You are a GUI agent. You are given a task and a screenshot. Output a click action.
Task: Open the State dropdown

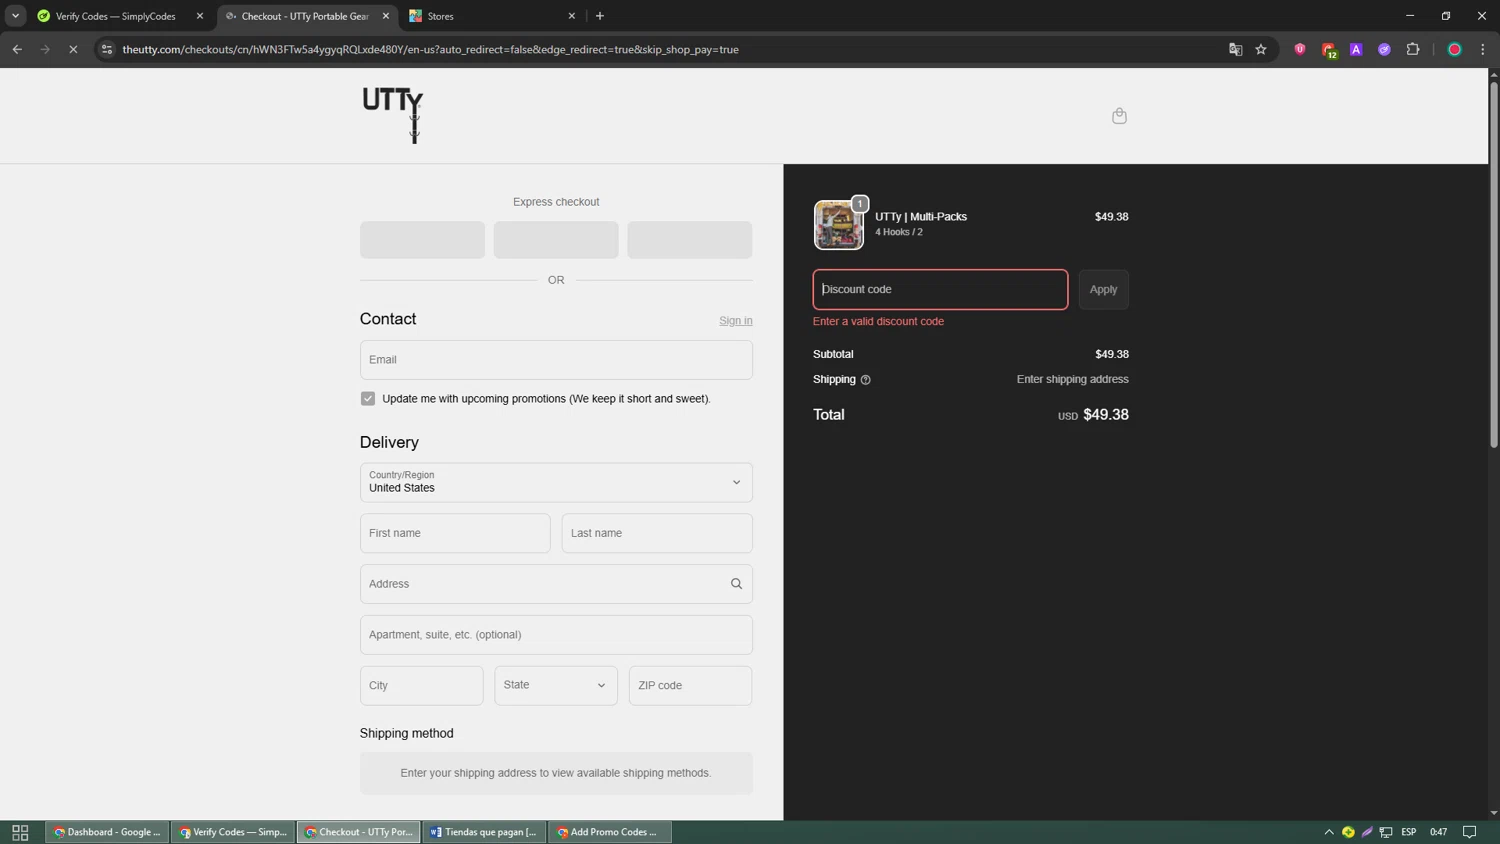pyautogui.click(x=556, y=686)
